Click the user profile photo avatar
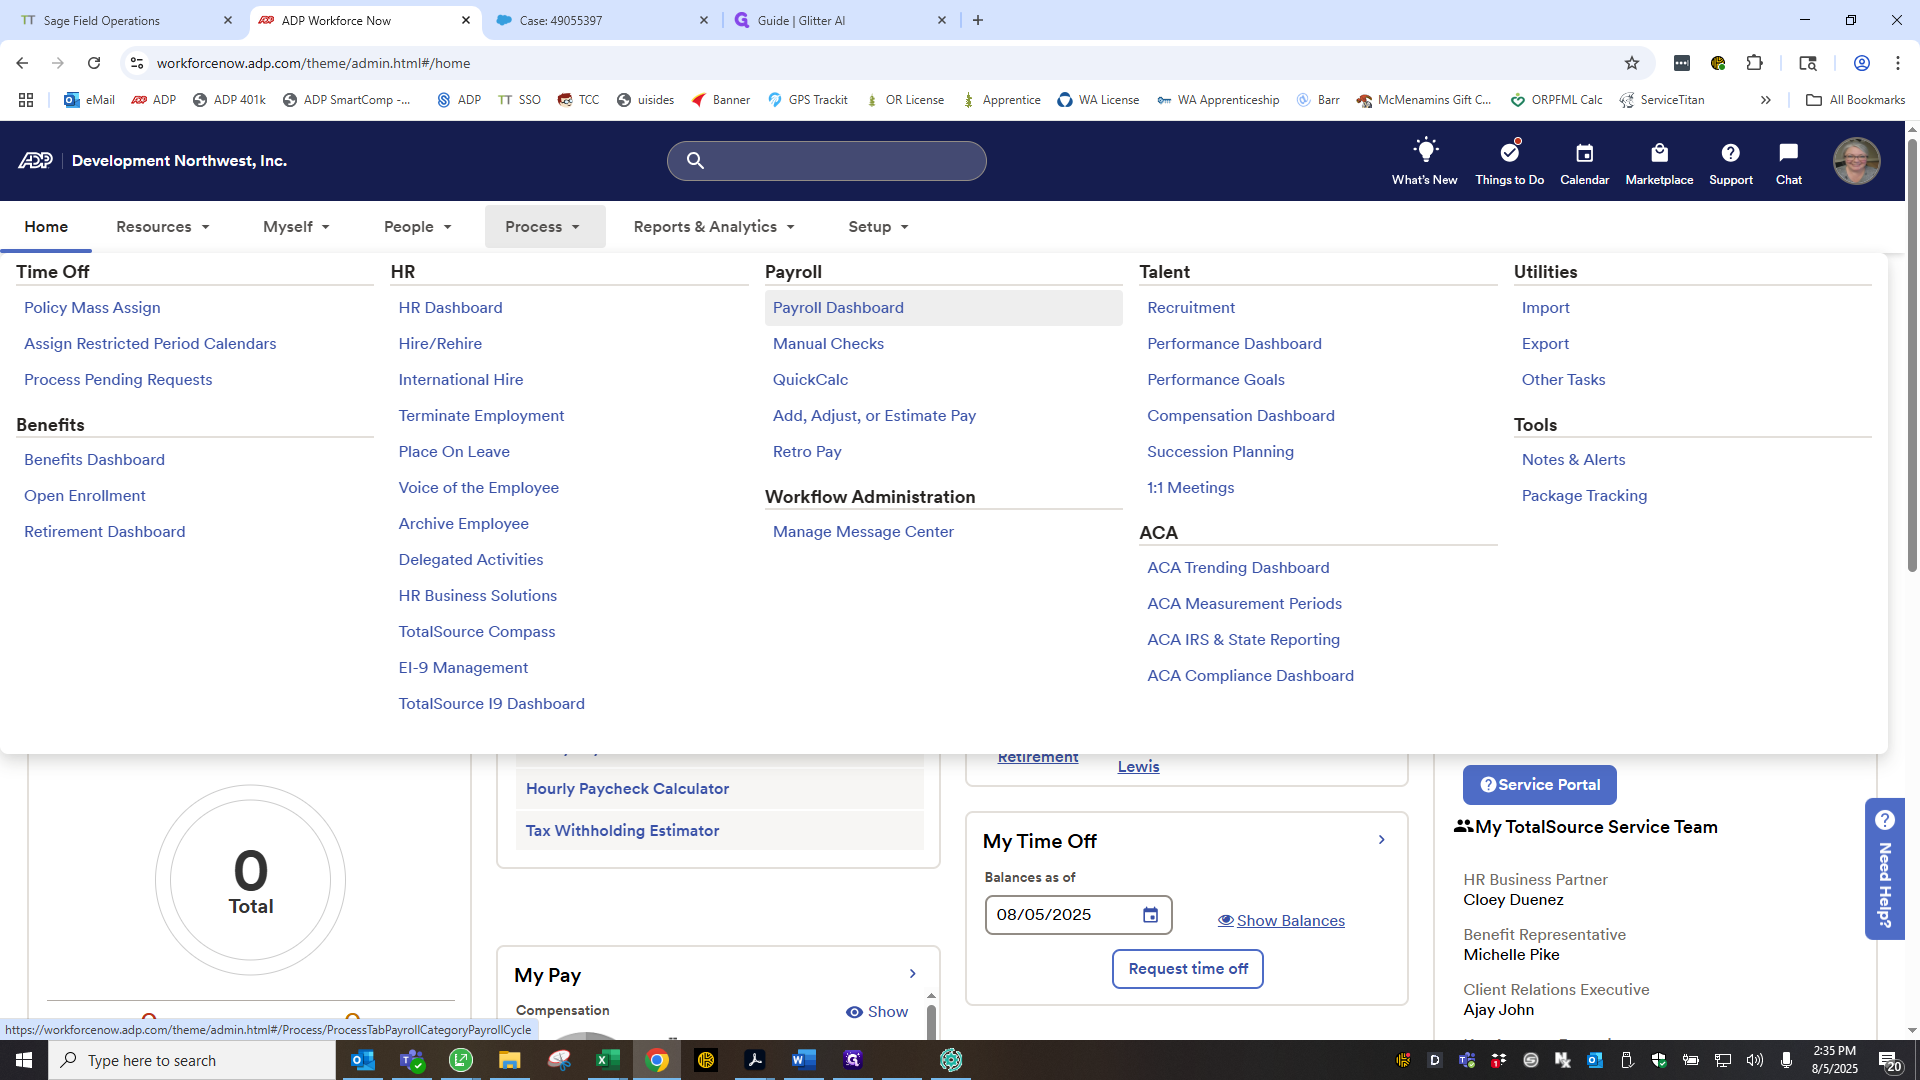Viewport: 1920px width, 1080px height. [x=1857, y=161]
